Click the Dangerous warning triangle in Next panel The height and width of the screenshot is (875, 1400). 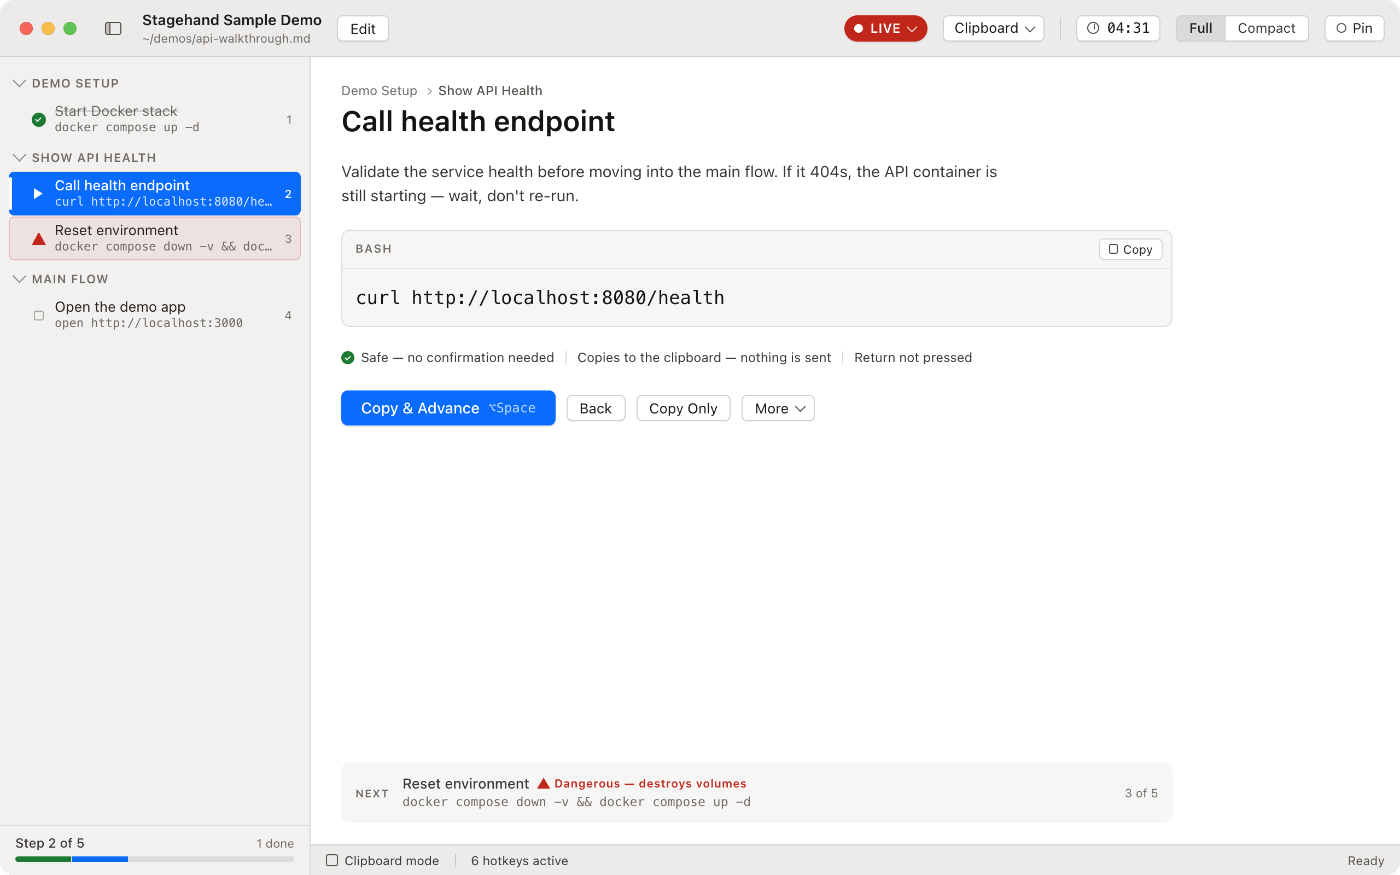544,784
